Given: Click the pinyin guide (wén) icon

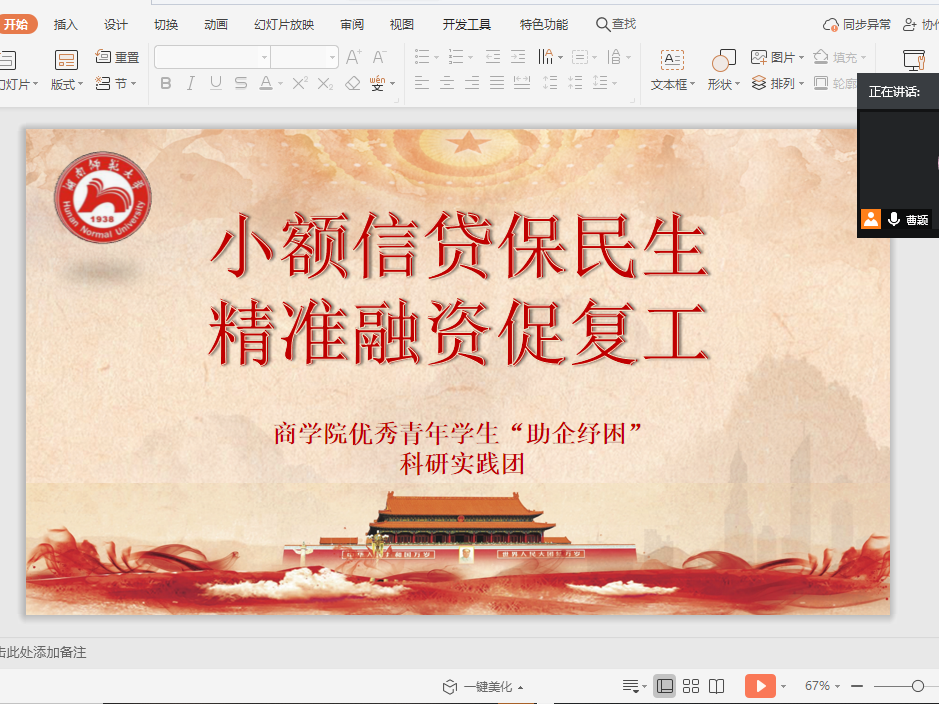Looking at the screenshot, I should point(377,83).
